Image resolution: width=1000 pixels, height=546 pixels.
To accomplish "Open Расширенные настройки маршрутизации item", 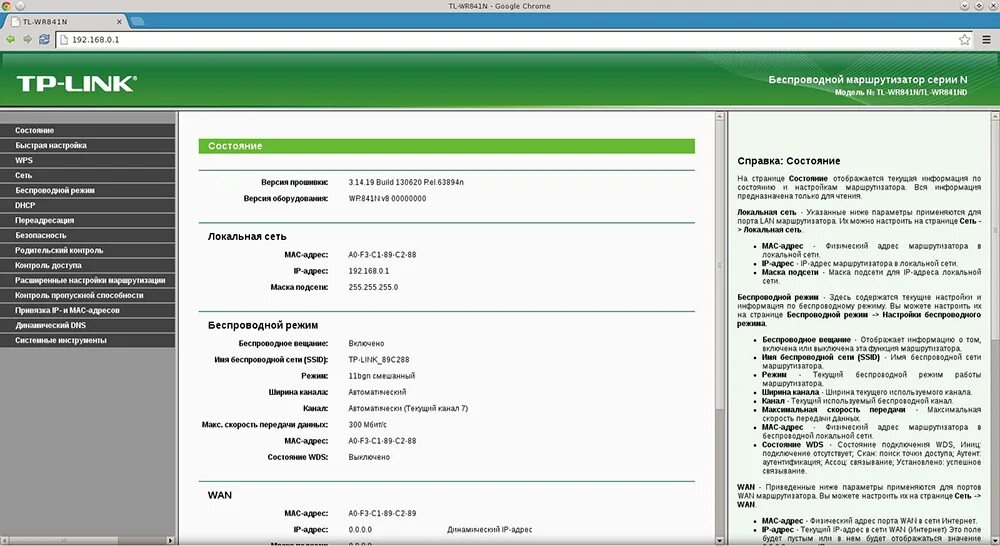I will [x=87, y=280].
